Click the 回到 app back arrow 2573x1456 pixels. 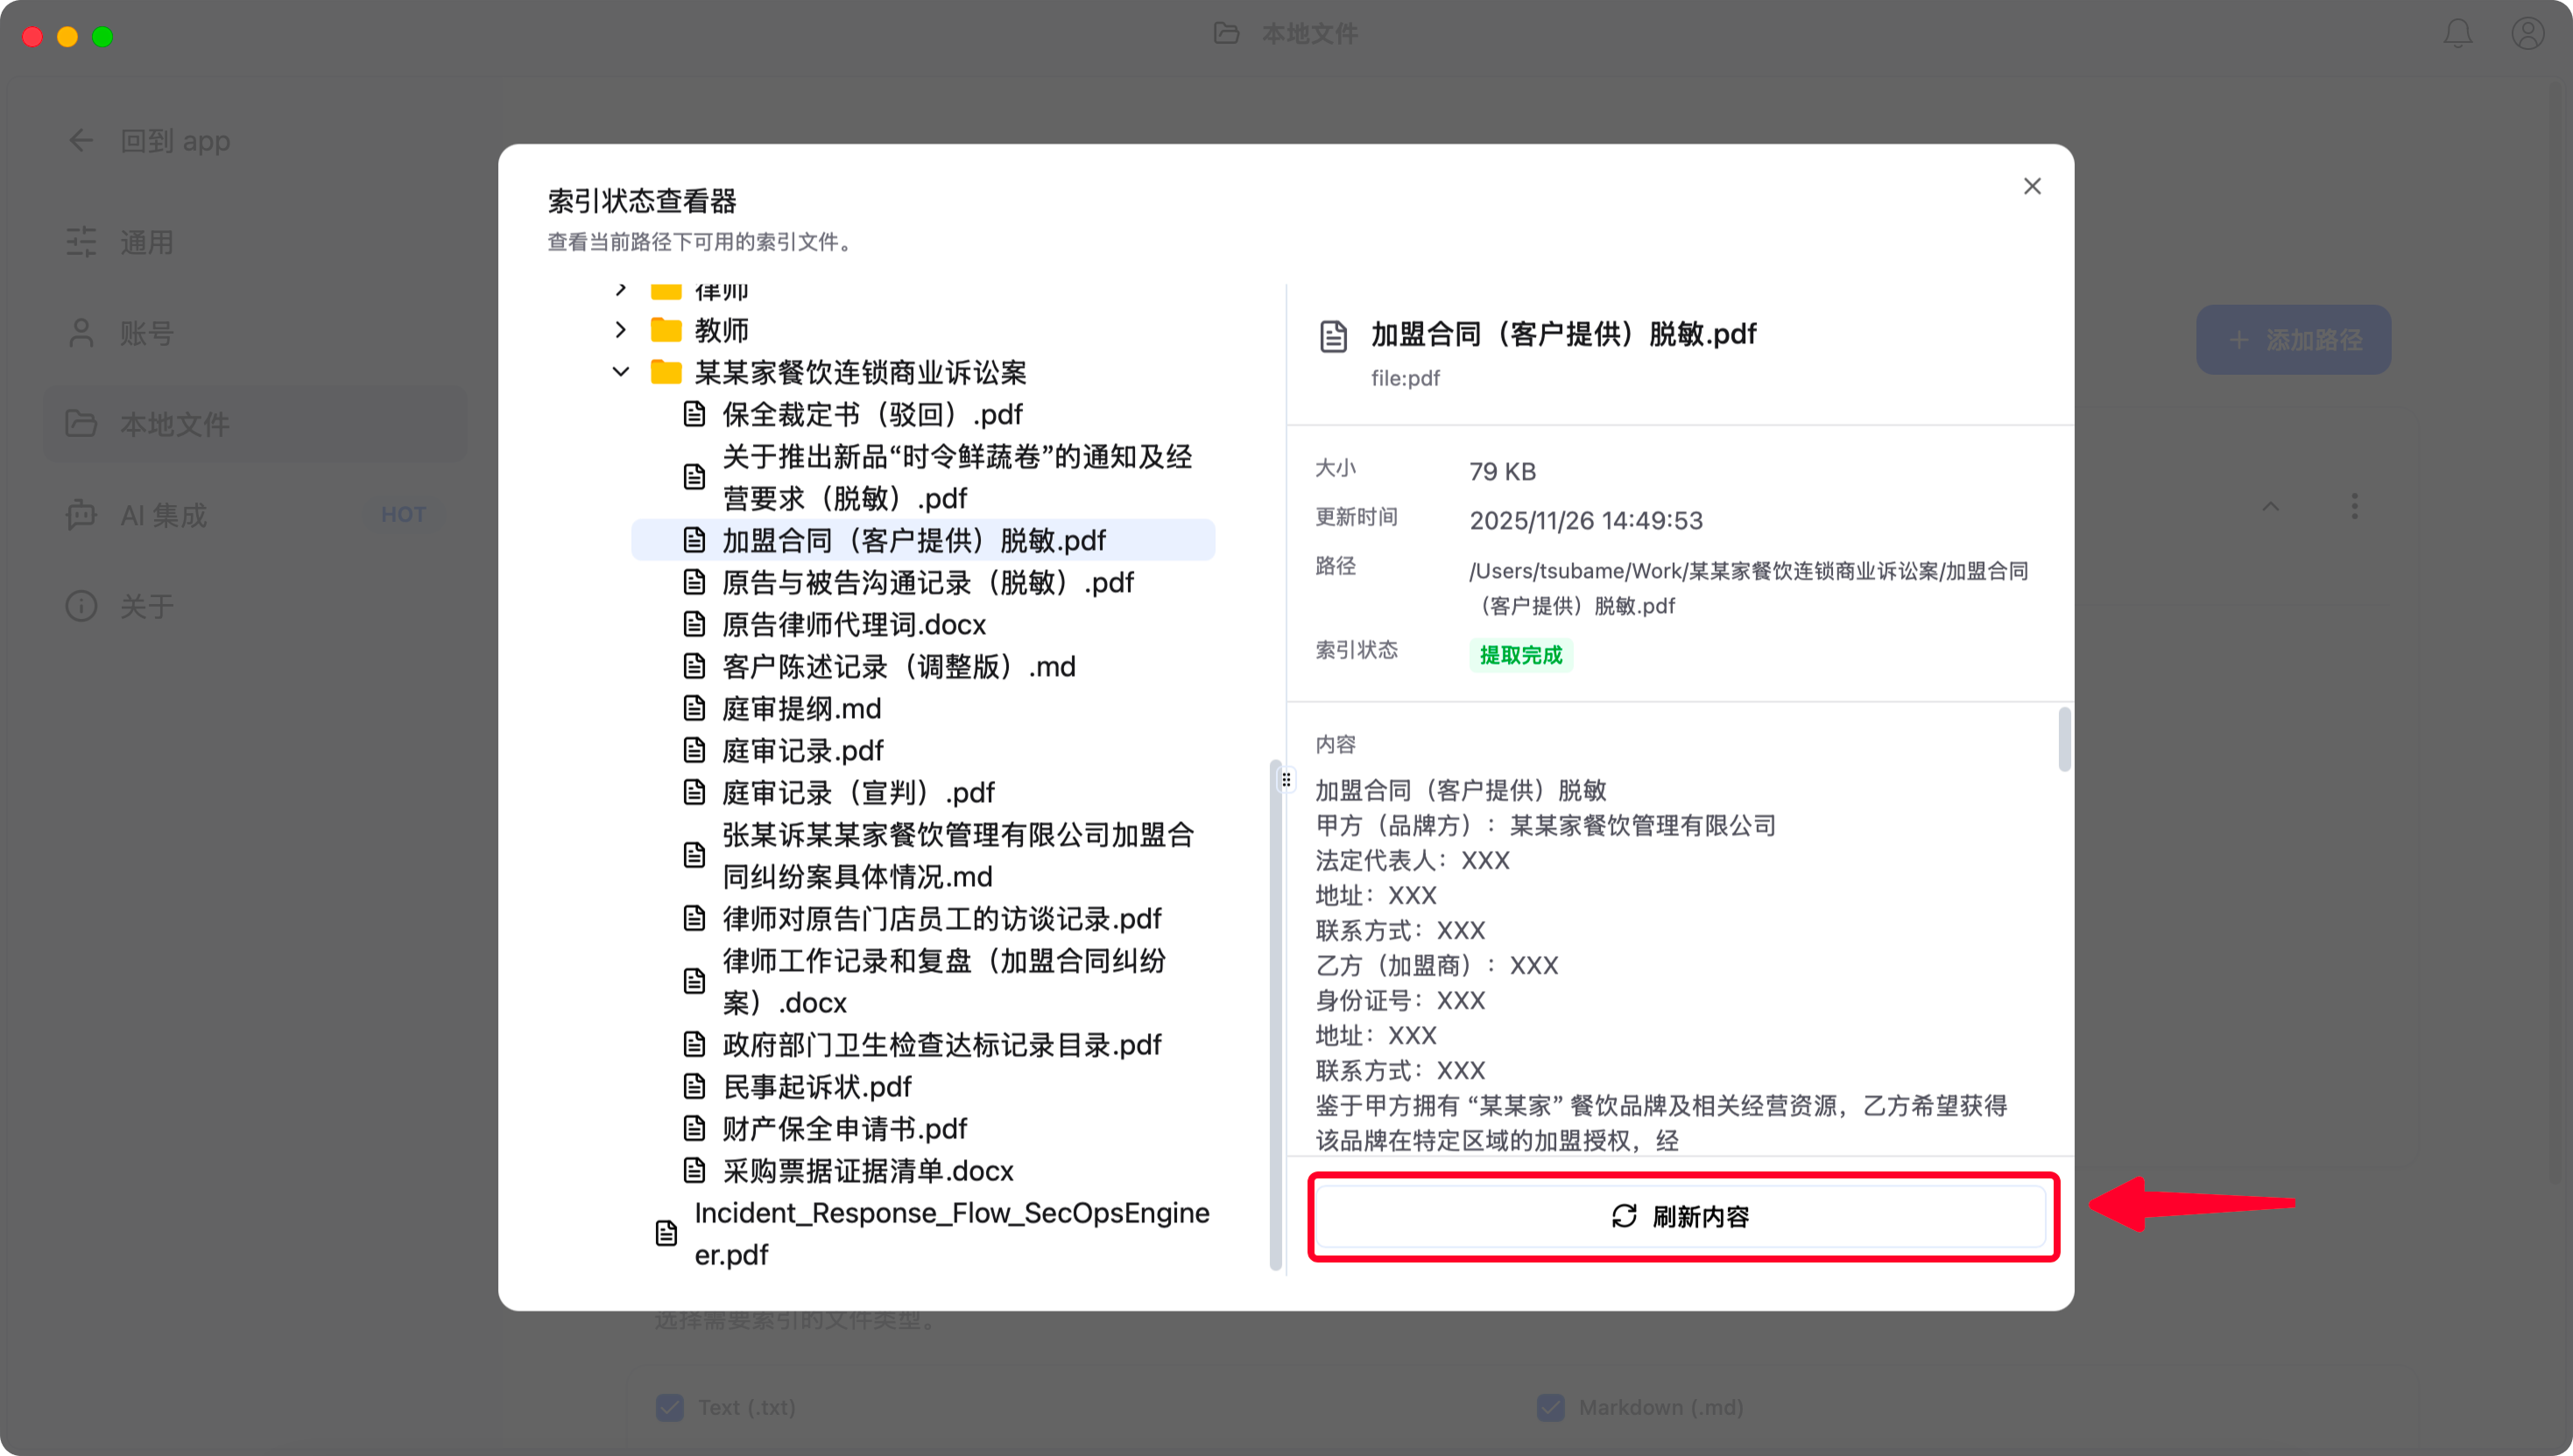click(x=81, y=141)
